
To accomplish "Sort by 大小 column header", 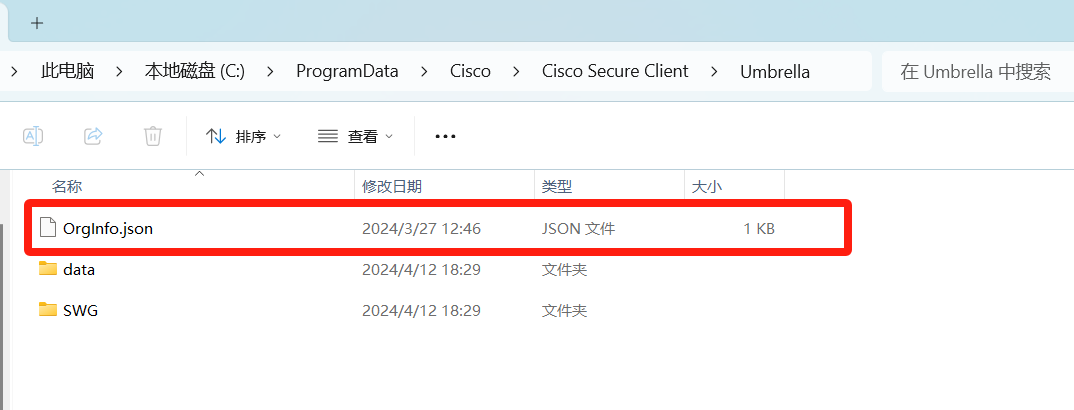I will tap(707, 186).
